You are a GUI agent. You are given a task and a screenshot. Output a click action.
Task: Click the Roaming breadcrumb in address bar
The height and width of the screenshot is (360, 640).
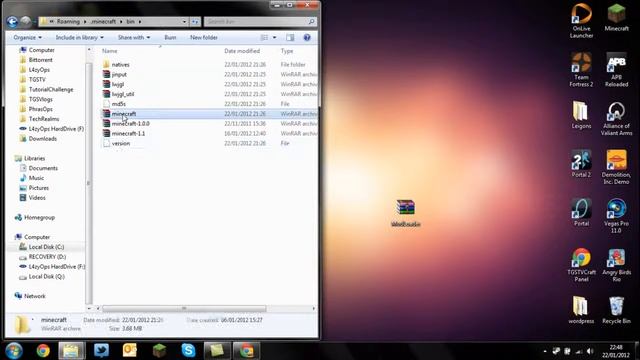pos(68,22)
